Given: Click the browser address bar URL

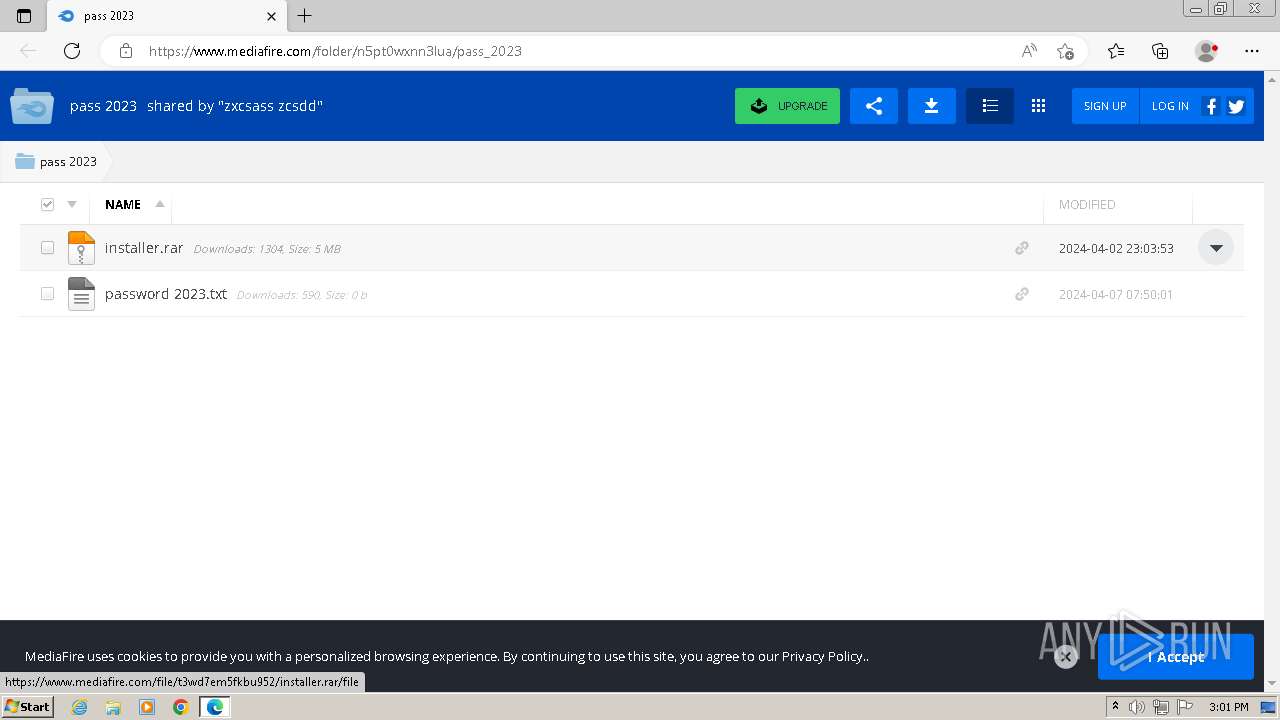Looking at the screenshot, I should 335,51.
